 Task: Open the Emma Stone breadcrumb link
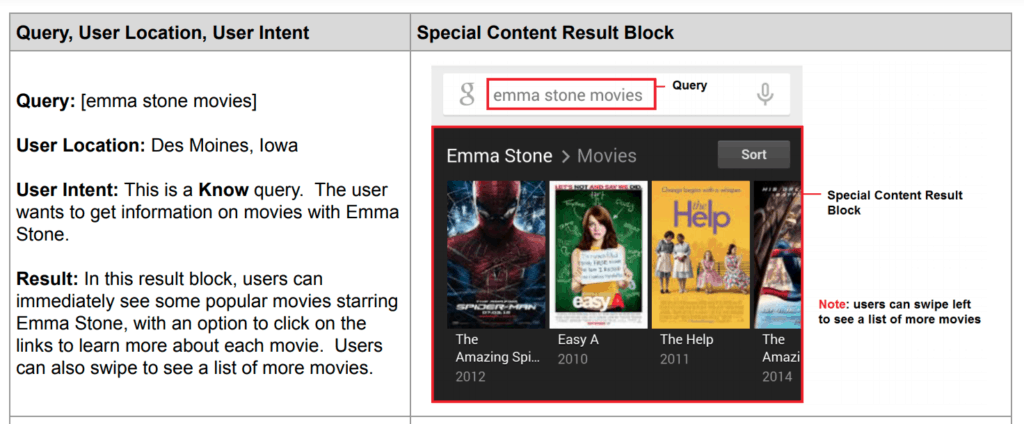click(500, 156)
